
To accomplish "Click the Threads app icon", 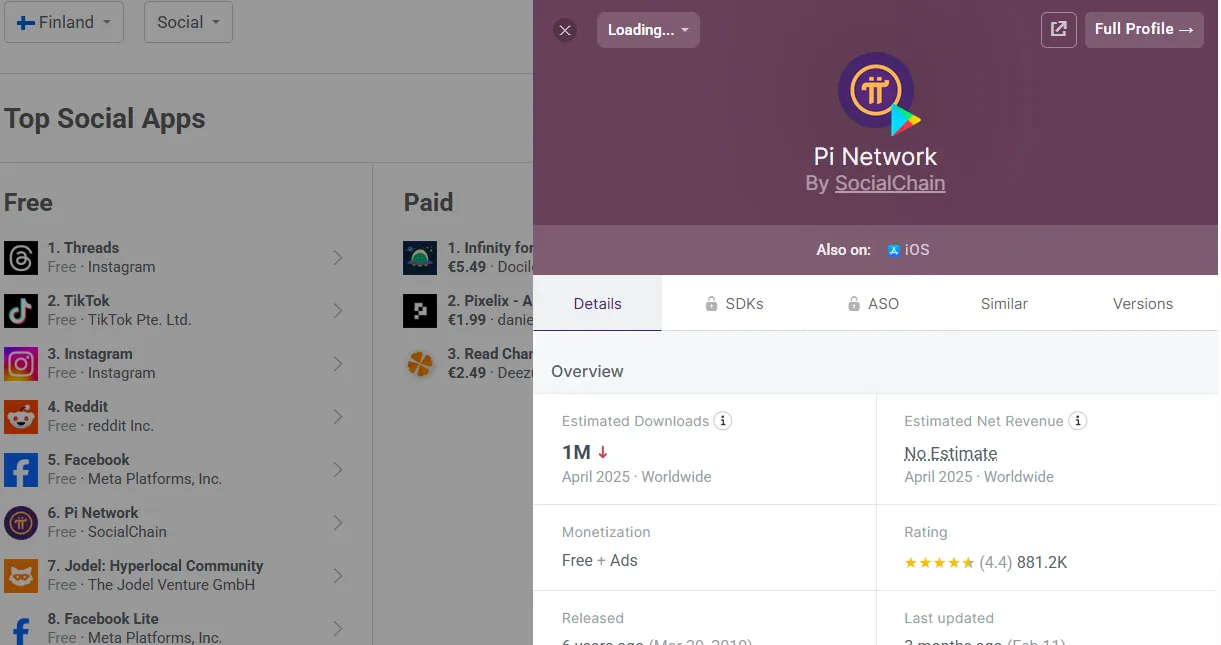I will pos(21,257).
